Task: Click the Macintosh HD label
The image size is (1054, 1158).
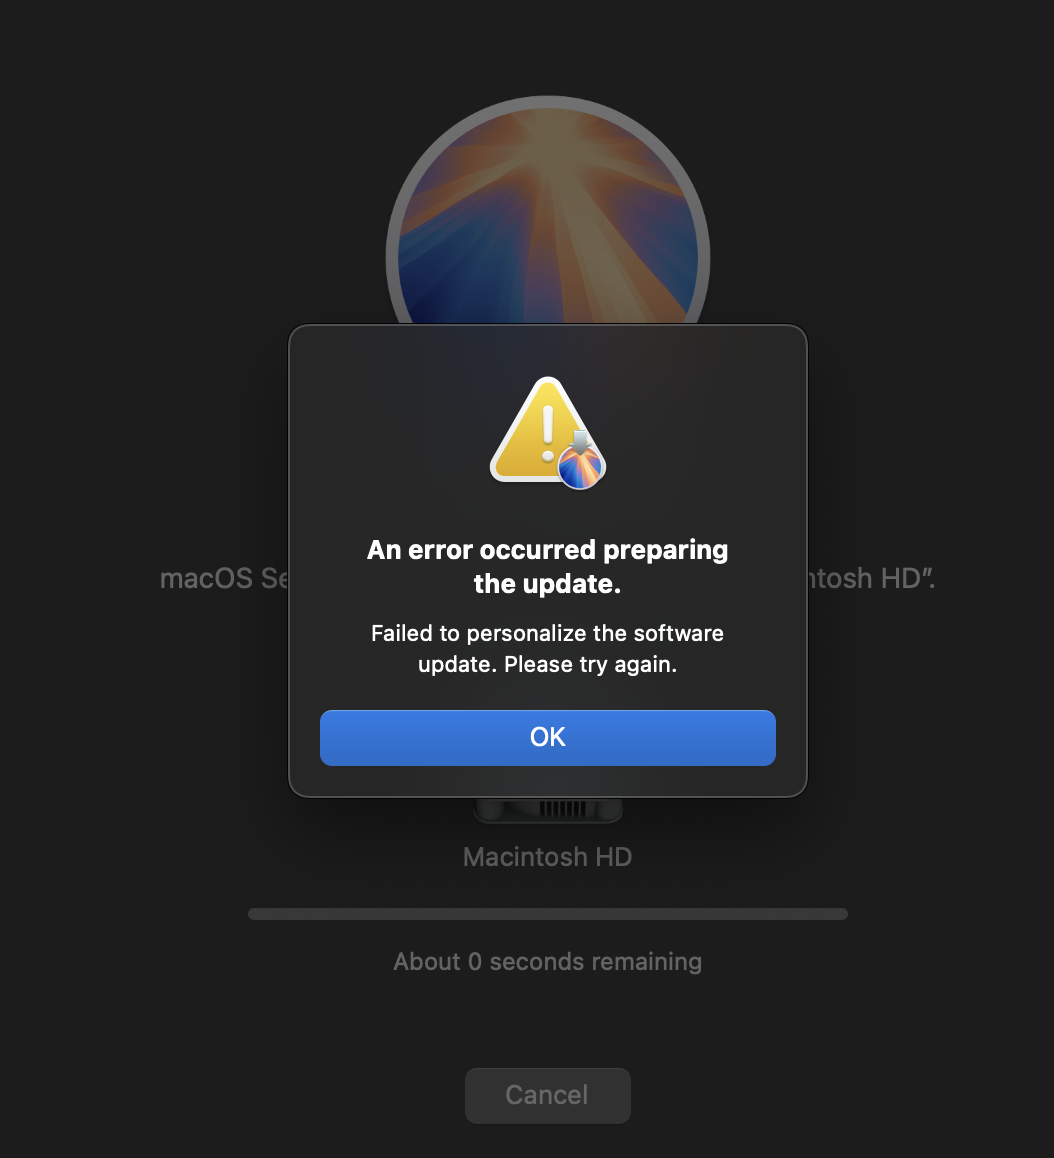Action: pyautogui.click(x=547, y=857)
